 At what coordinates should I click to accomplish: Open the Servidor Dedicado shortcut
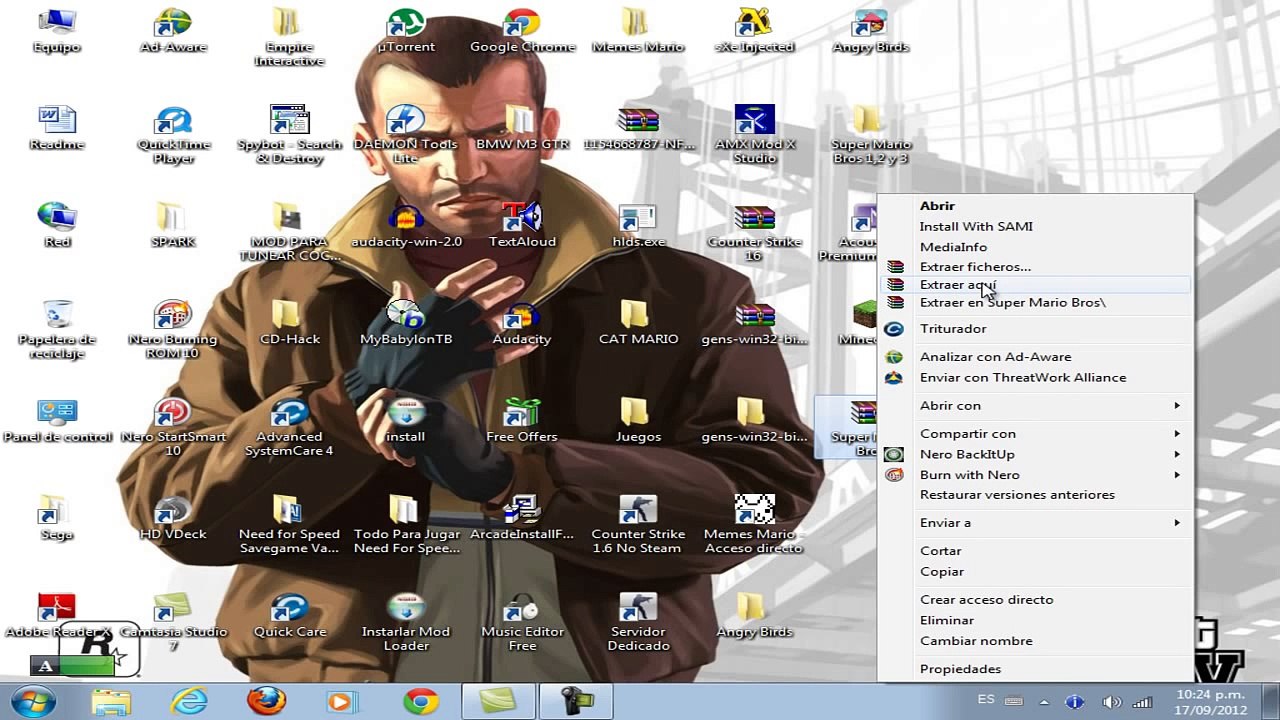pyautogui.click(x=638, y=621)
